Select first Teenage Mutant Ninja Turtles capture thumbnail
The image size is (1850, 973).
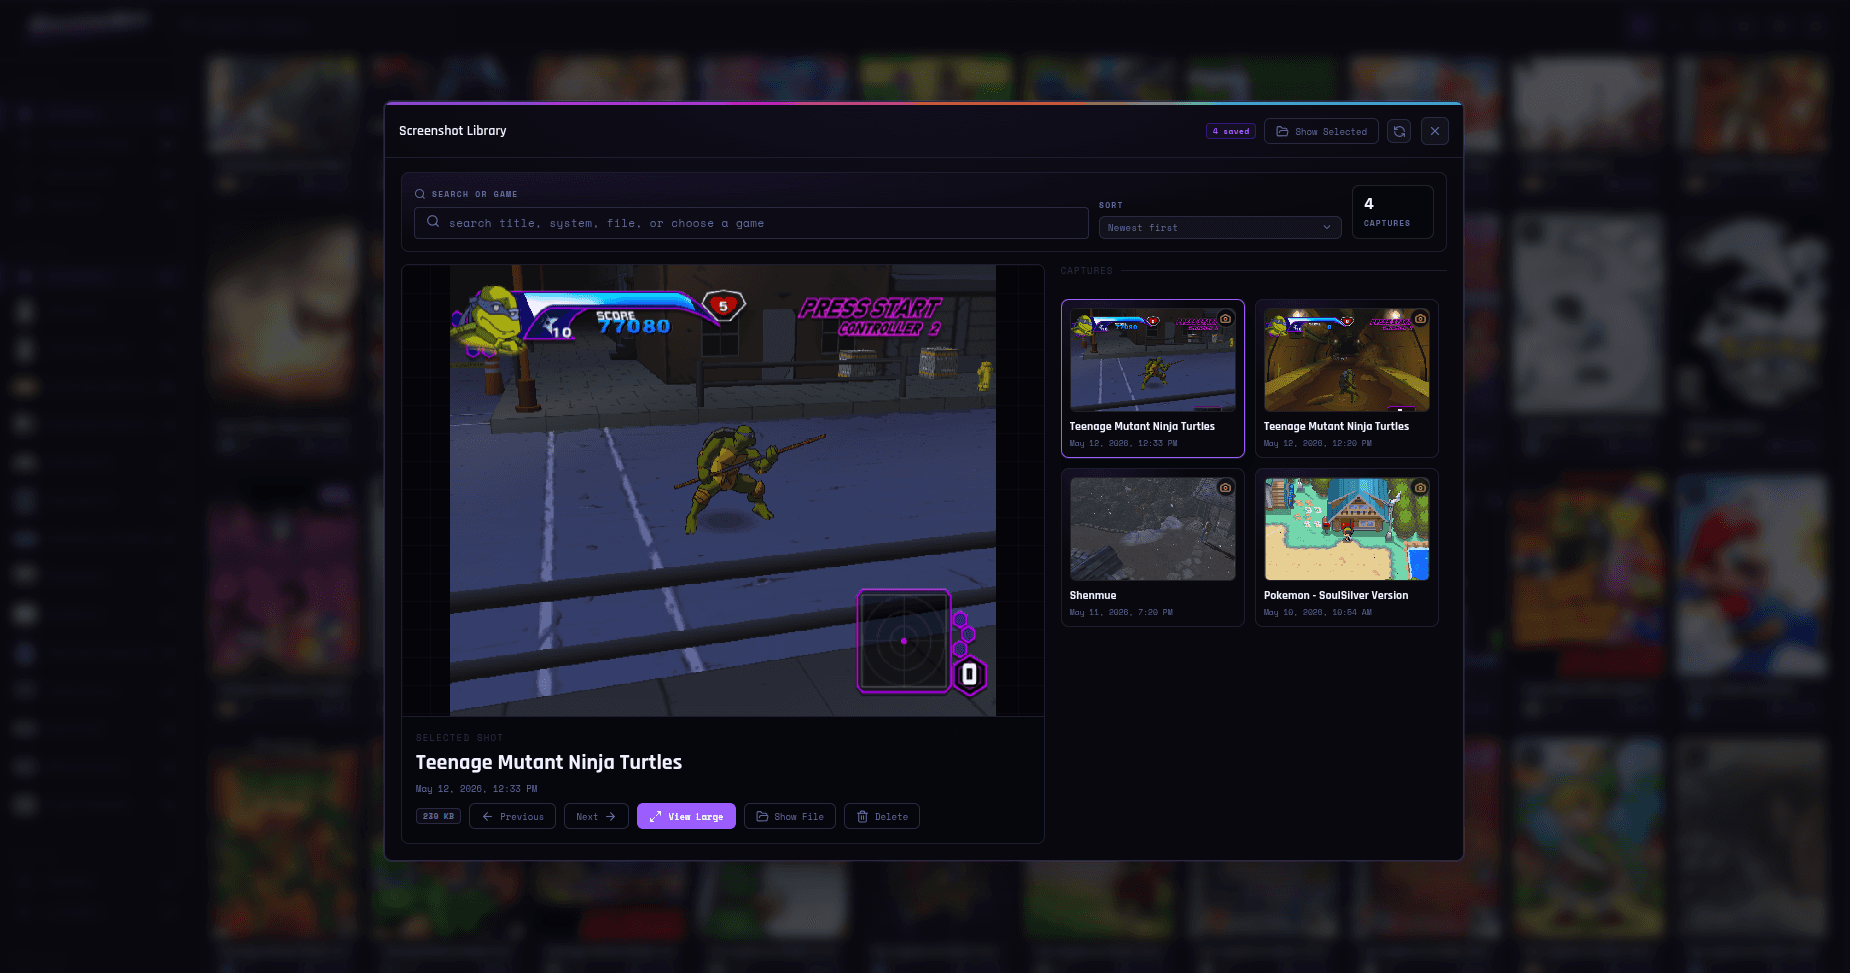1153,360
